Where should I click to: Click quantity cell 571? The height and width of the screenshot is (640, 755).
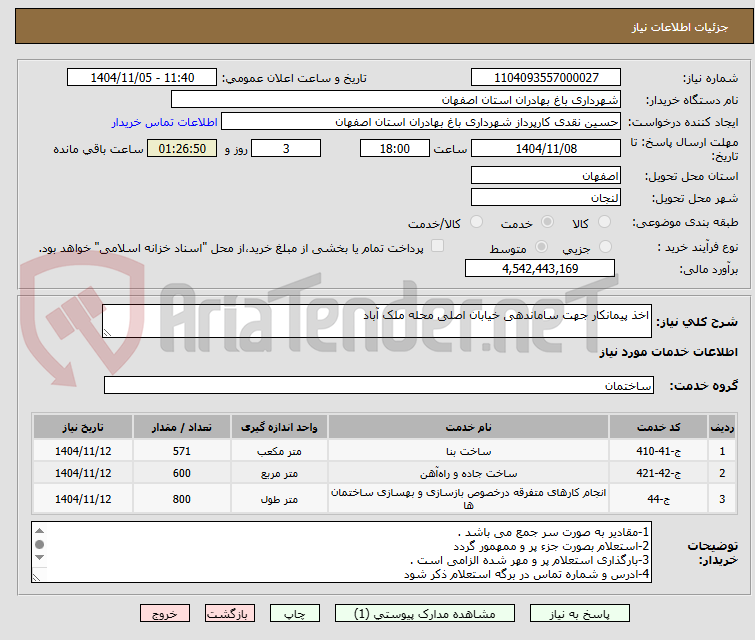182,451
